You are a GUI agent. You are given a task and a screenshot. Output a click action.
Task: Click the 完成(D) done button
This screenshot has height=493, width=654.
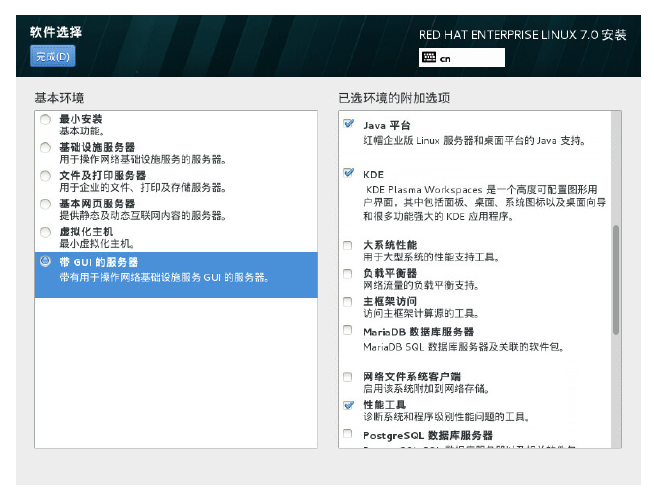click(53, 56)
